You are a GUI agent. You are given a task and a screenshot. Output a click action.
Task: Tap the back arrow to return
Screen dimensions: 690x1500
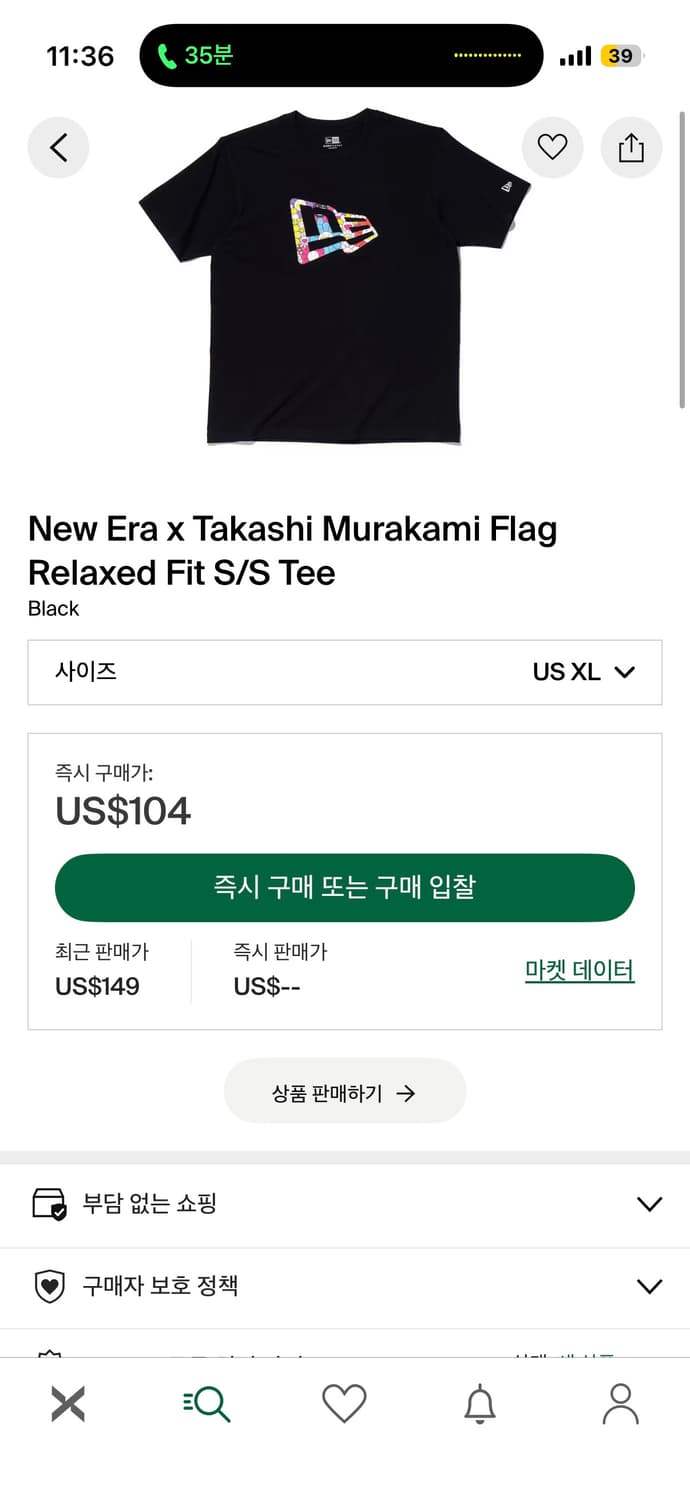click(58, 147)
